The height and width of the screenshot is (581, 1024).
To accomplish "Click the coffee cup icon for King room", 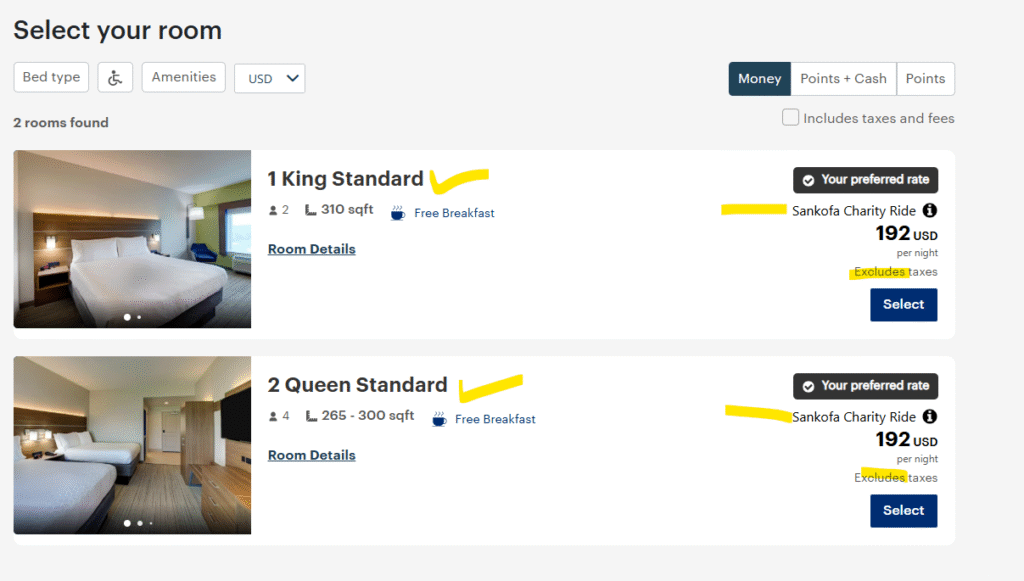I will point(398,213).
